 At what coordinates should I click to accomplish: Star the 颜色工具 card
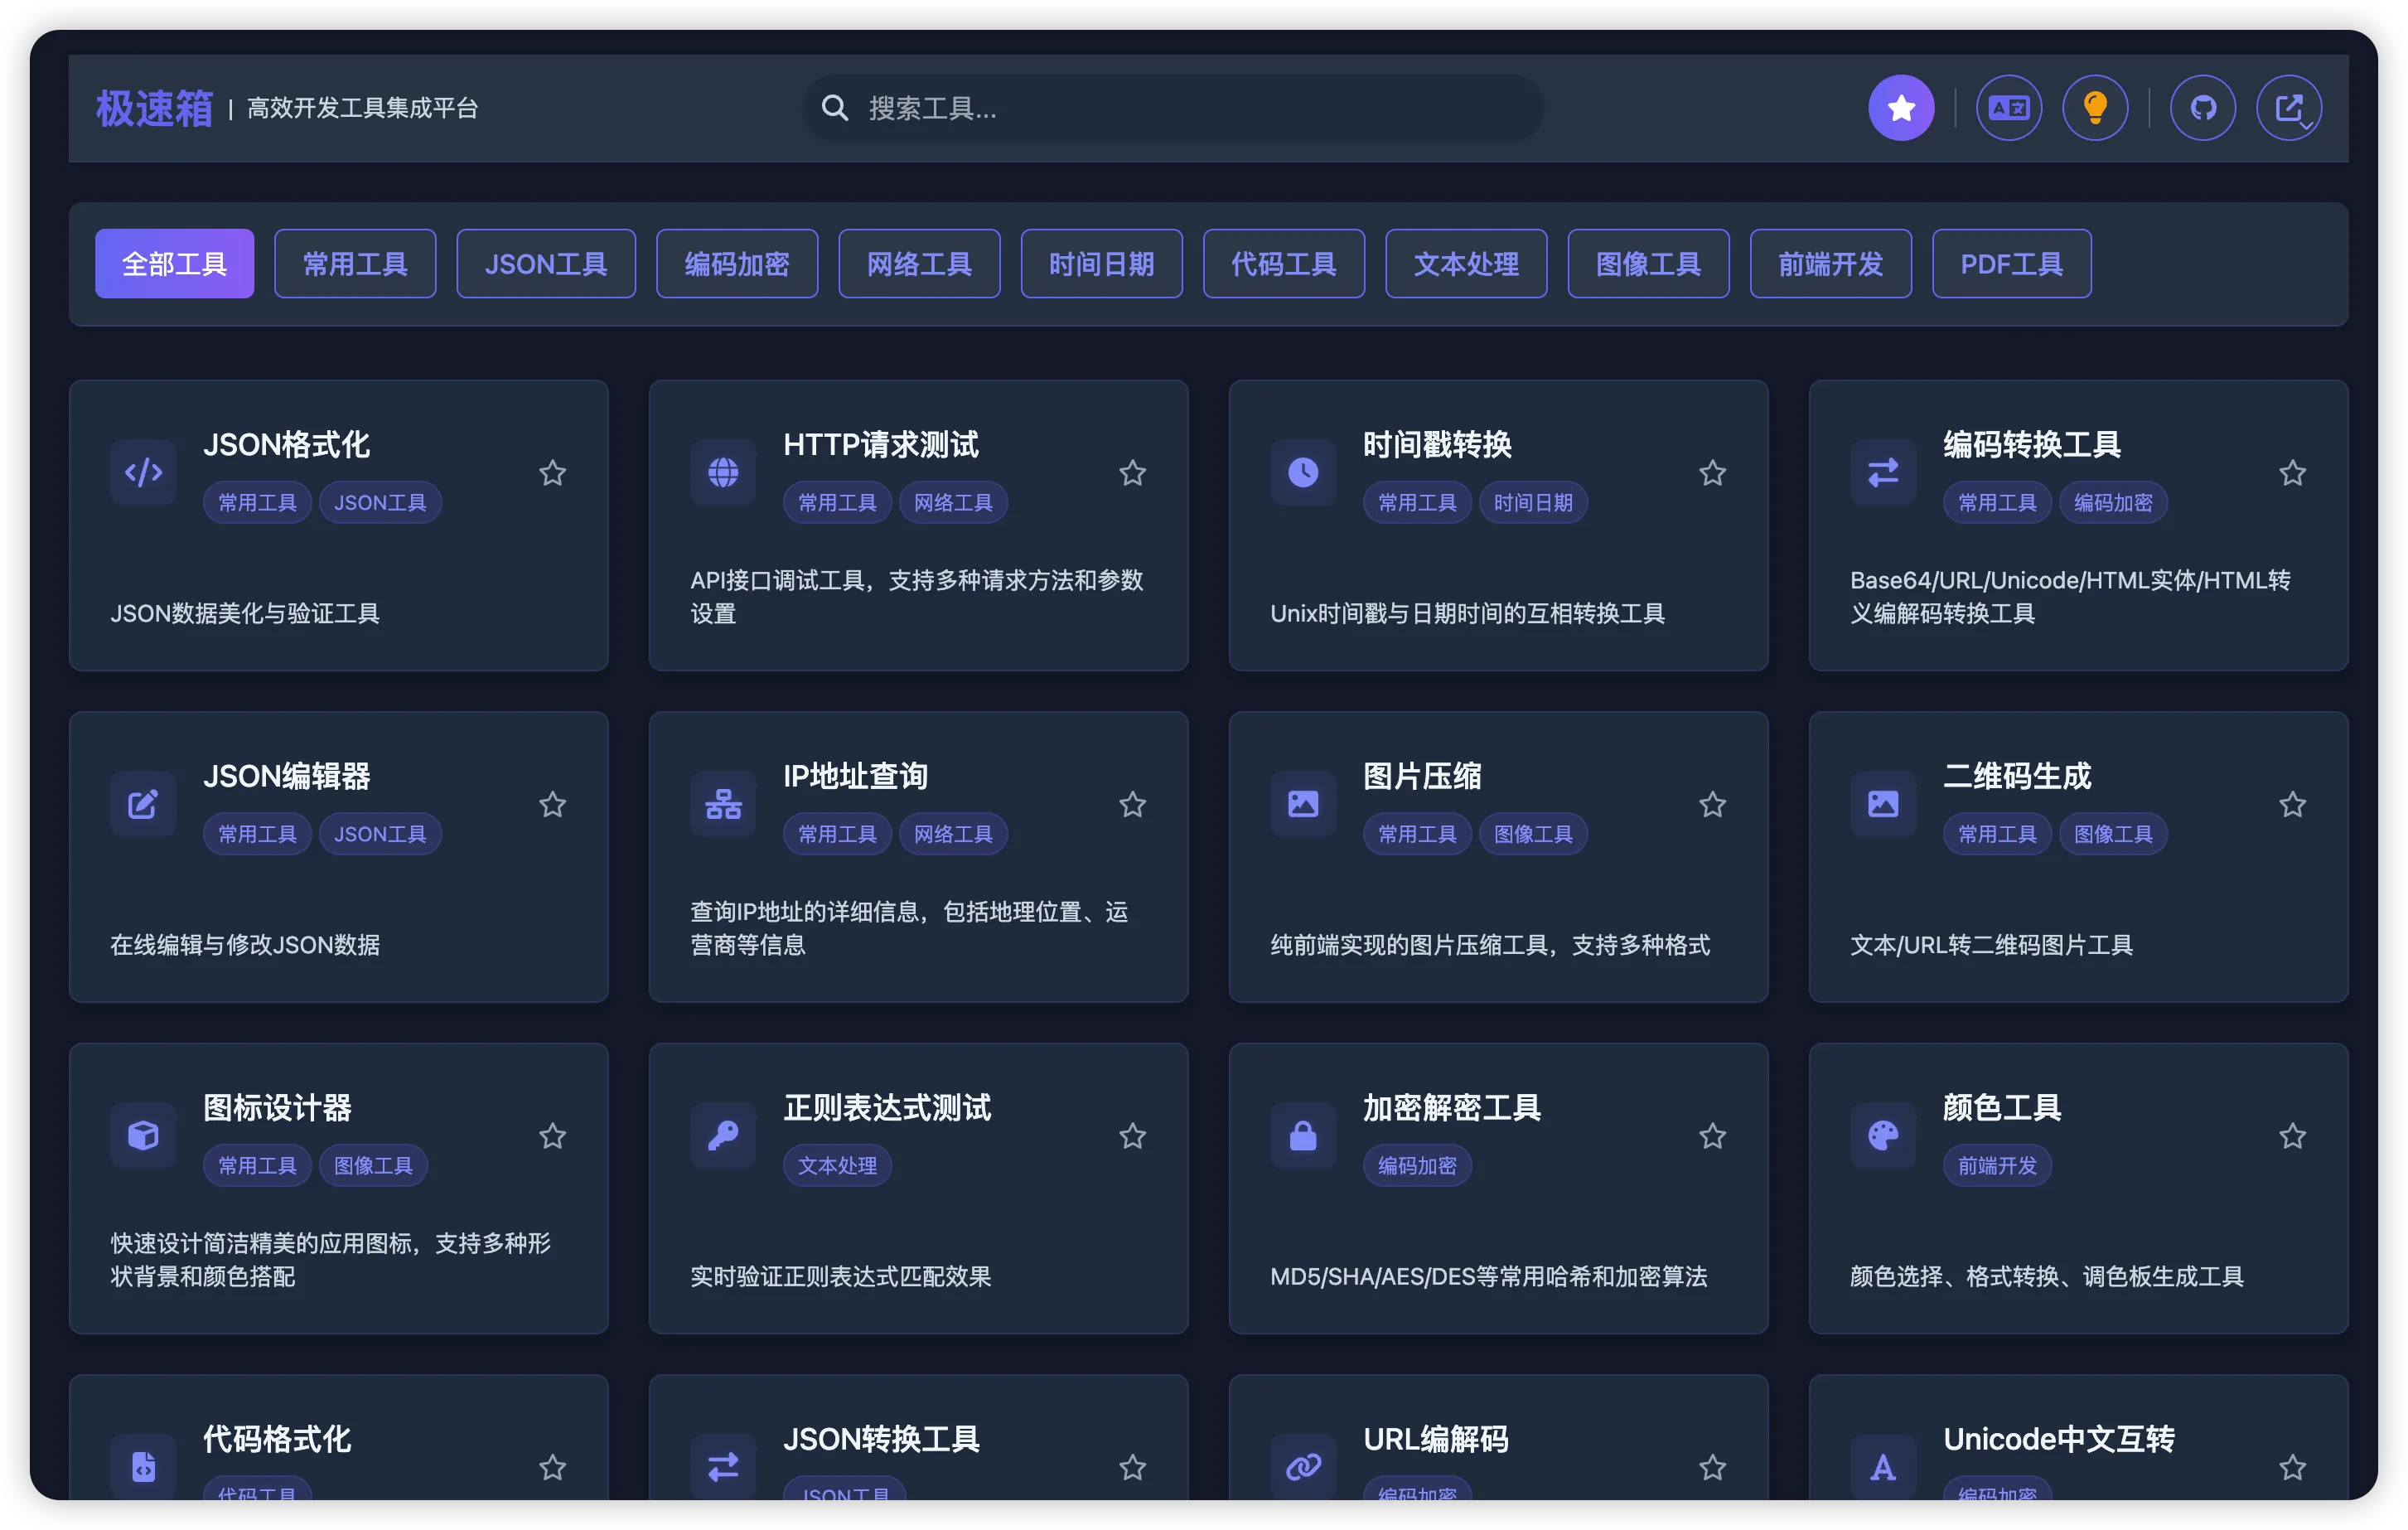pos(2293,1135)
